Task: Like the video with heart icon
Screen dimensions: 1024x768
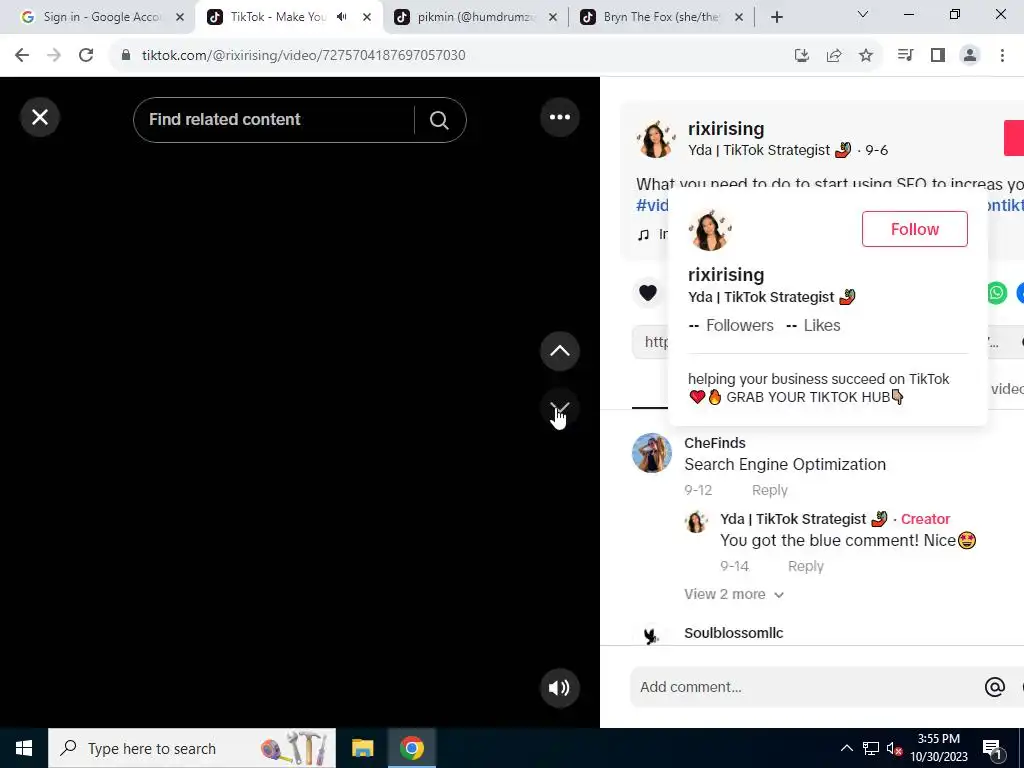Action: point(648,293)
